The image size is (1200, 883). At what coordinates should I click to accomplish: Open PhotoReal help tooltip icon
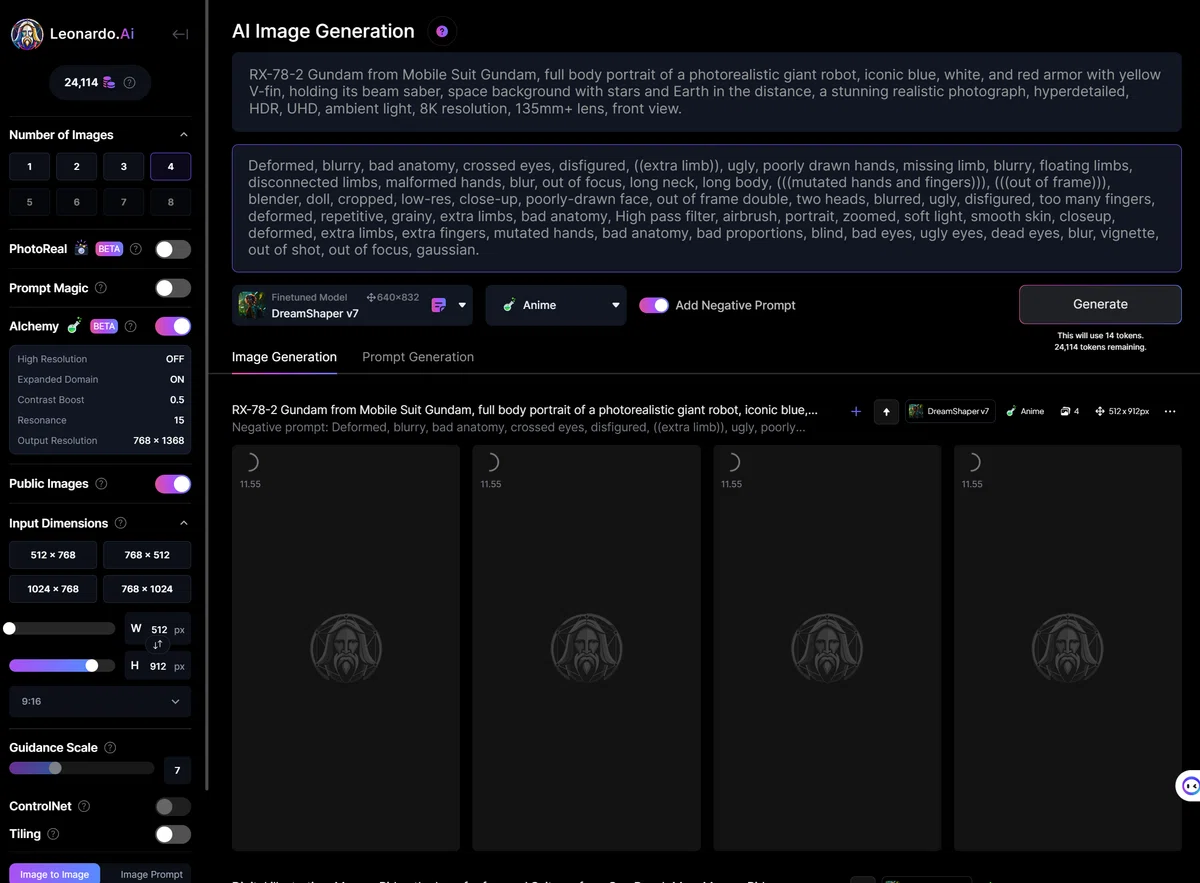(x=136, y=249)
